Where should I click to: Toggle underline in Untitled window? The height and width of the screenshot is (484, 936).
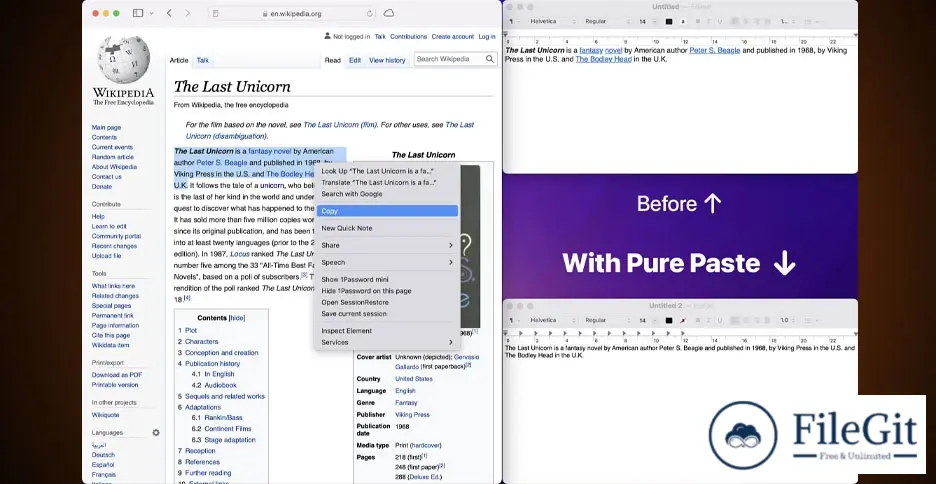720,21
